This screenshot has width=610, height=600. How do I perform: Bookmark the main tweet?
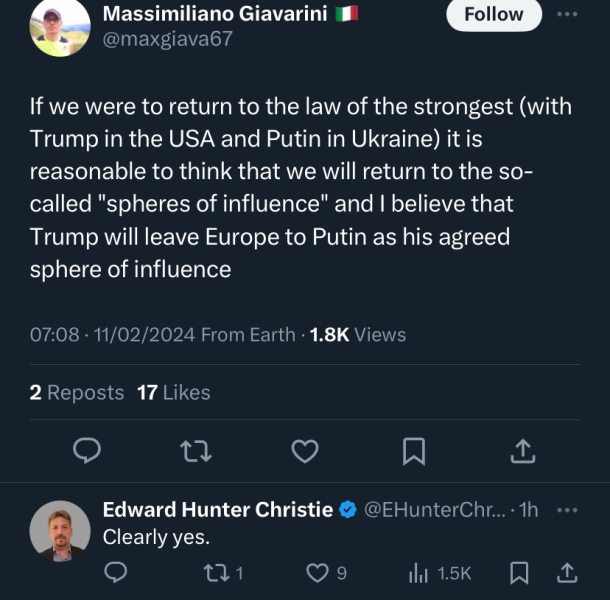point(413,452)
